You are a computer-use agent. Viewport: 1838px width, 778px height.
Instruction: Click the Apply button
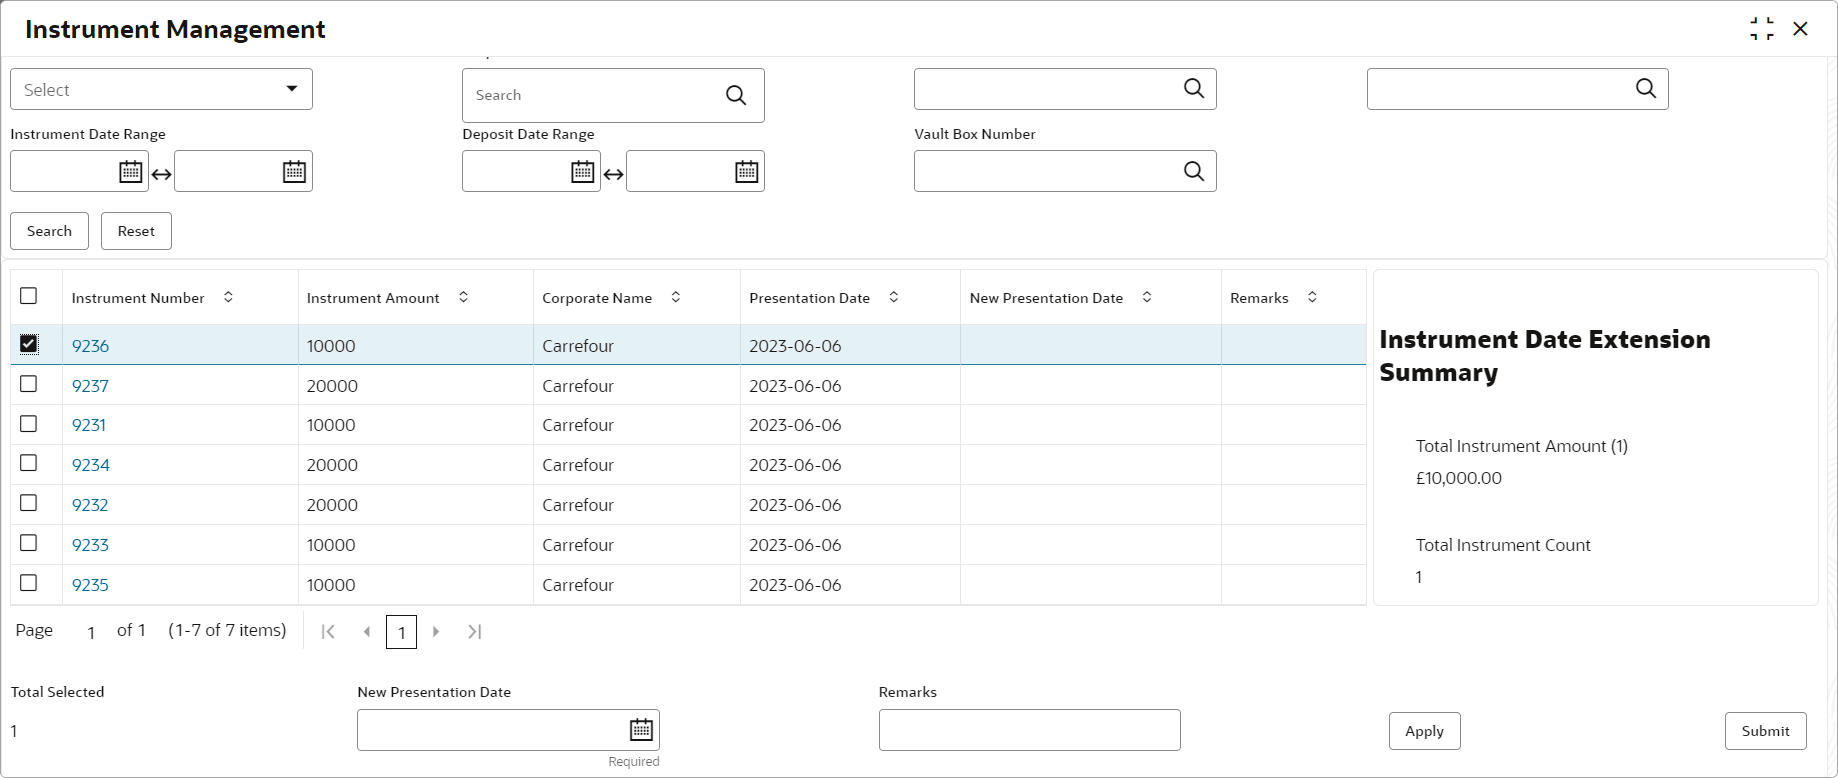point(1424,731)
